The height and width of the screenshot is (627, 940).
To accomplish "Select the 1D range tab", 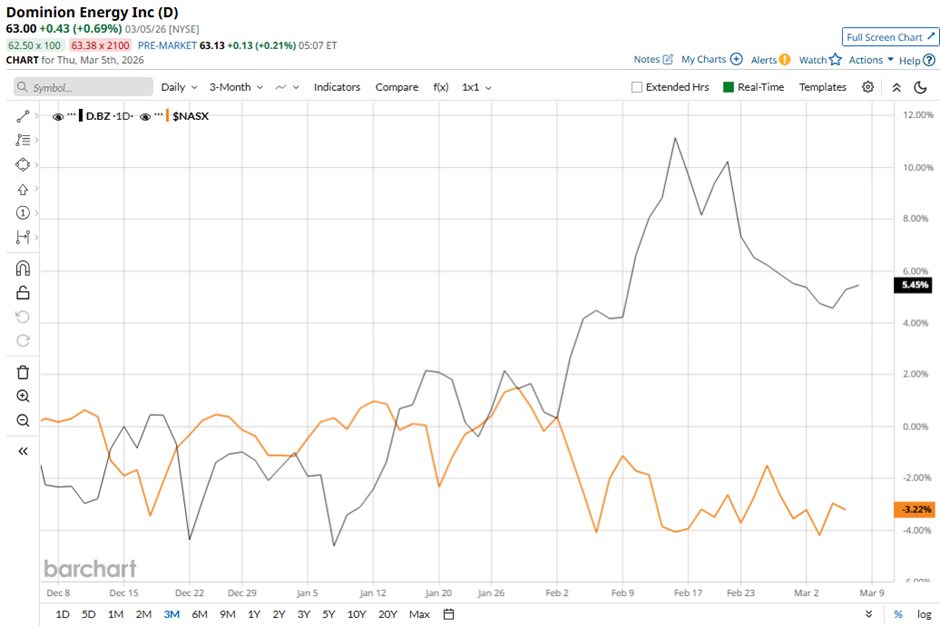I will coord(62,614).
